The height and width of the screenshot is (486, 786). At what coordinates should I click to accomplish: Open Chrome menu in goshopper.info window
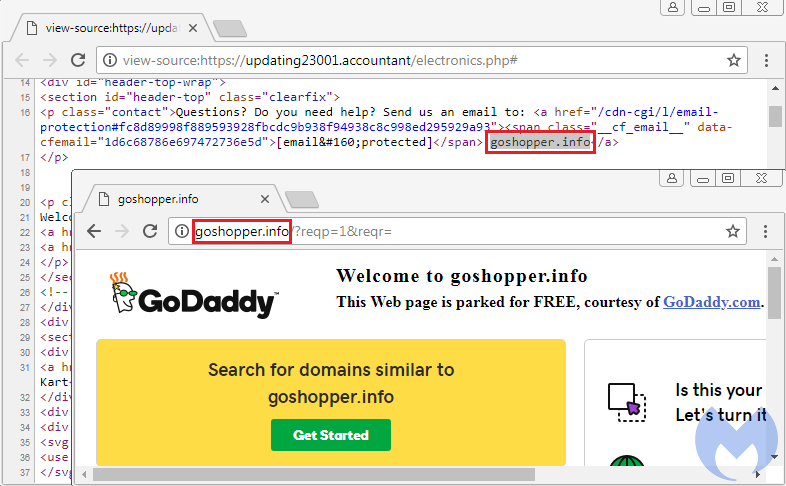click(765, 231)
